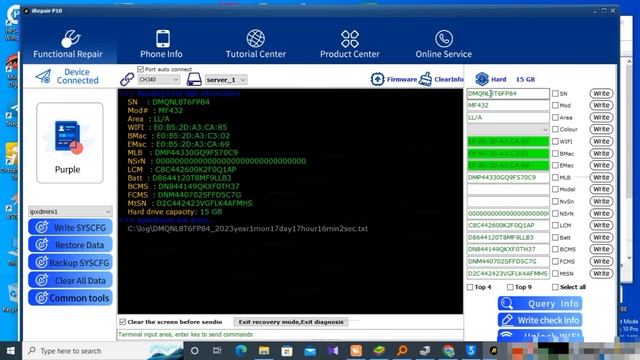Viewport: 640px width, 360px height.
Task: Open the CH340 port dropdown
Action: point(158,80)
